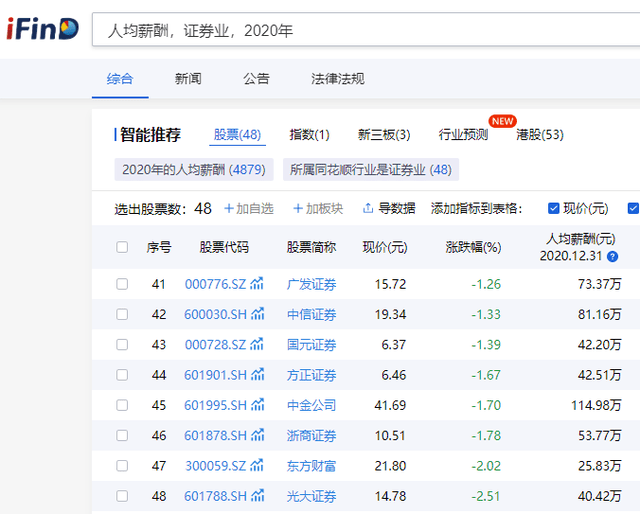Click the search box with 人均薪酬 query
This screenshot has height=514, width=640.
click(366, 30)
